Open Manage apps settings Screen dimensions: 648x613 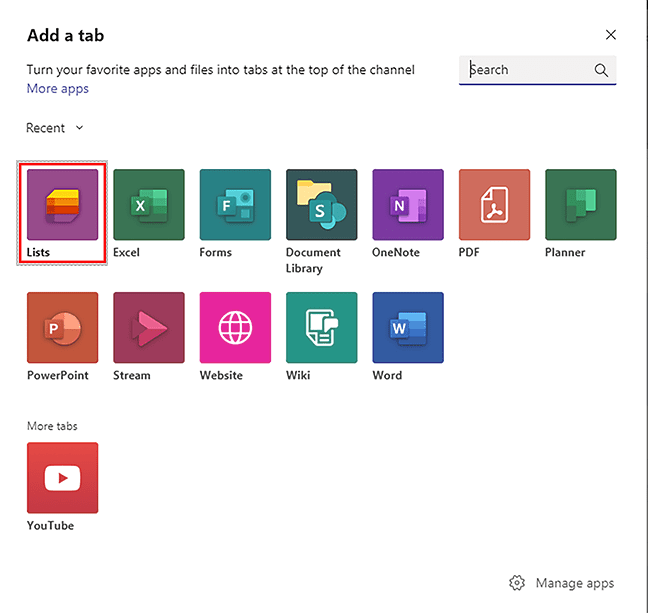574,583
